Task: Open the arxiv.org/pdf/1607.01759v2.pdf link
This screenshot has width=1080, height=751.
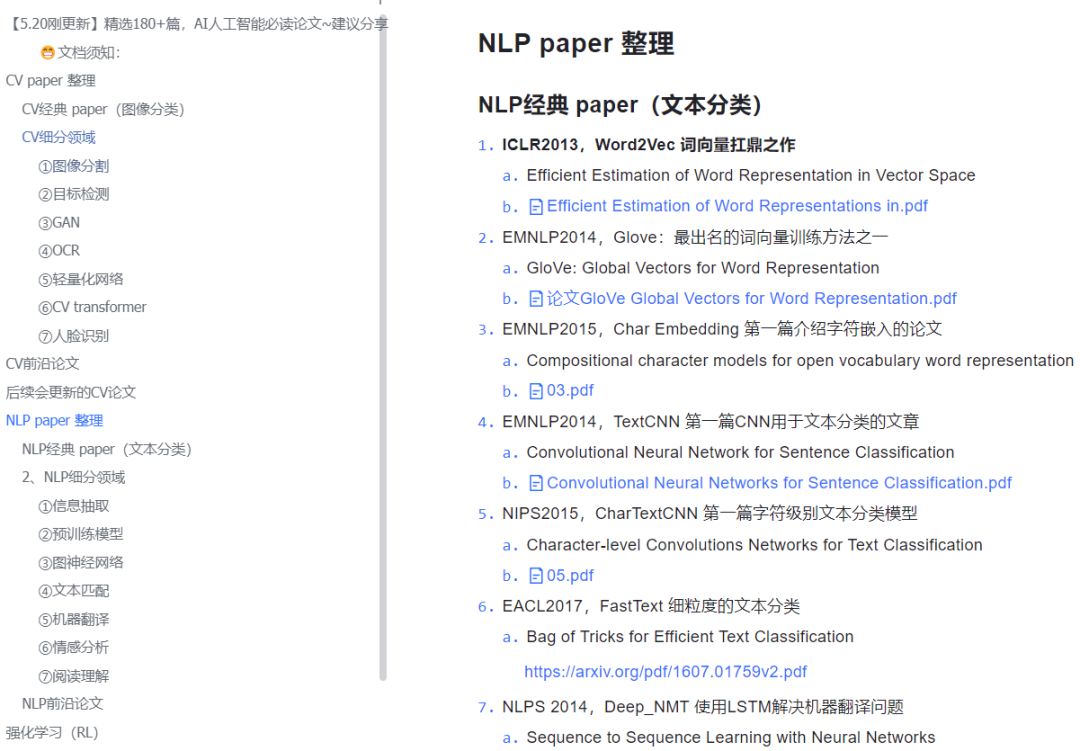Action: (x=665, y=672)
